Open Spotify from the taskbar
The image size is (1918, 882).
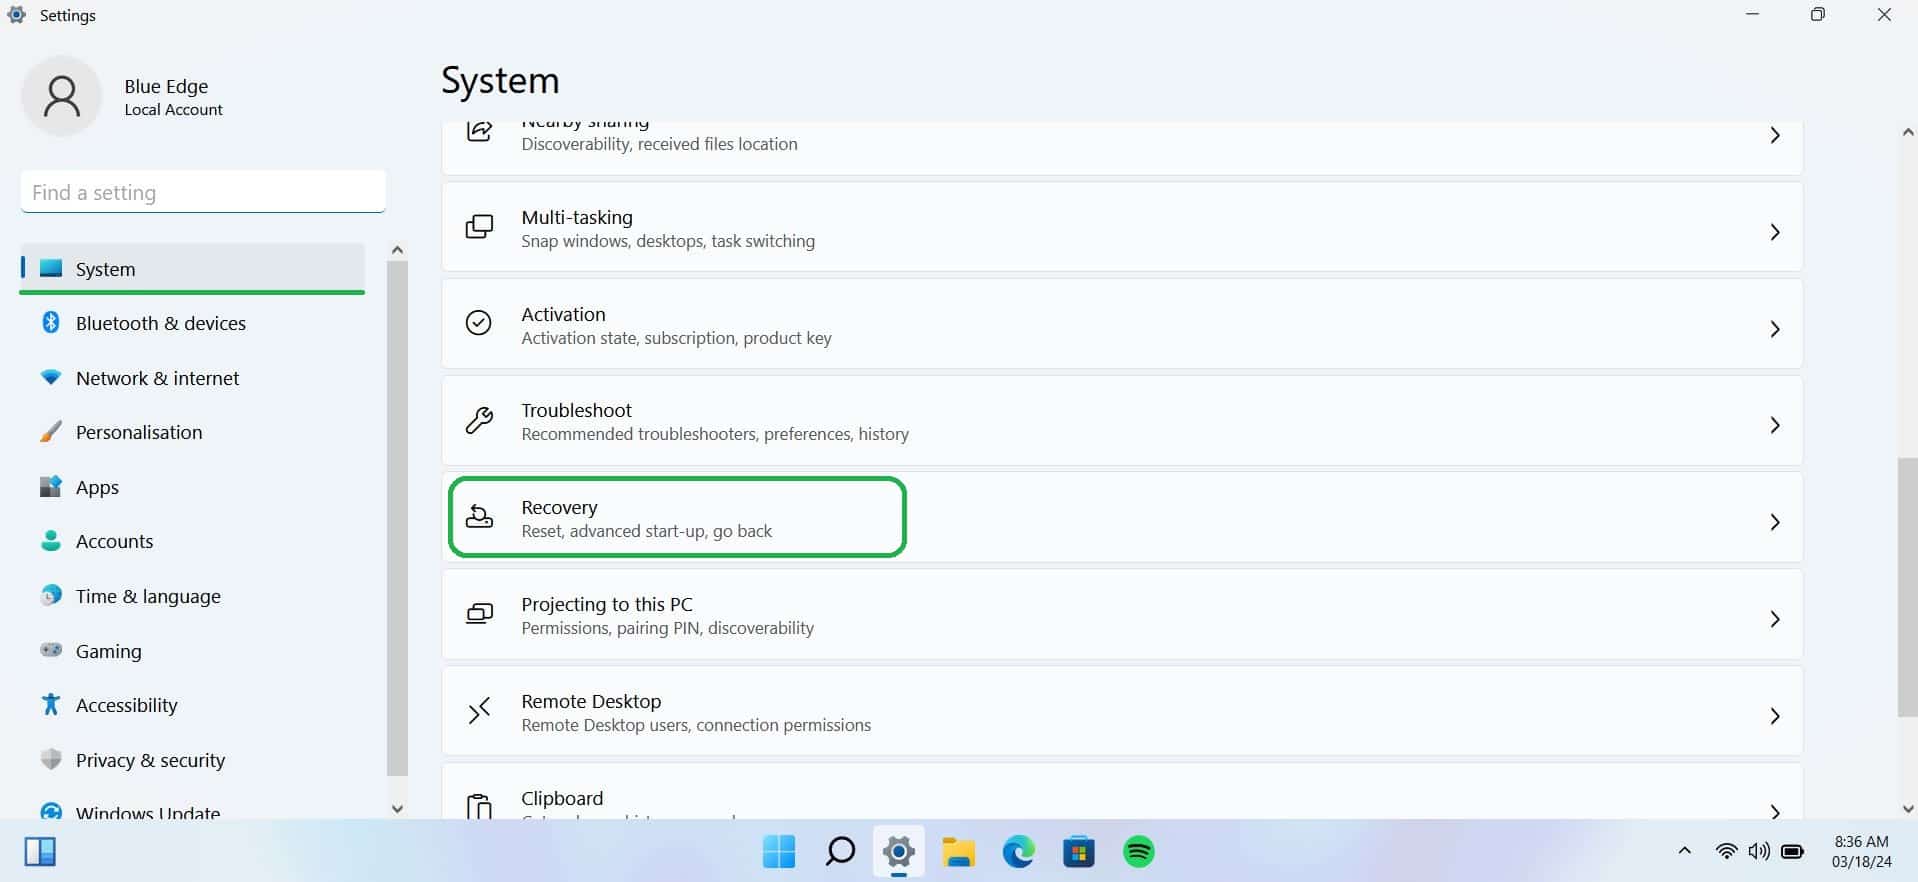coord(1138,852)
